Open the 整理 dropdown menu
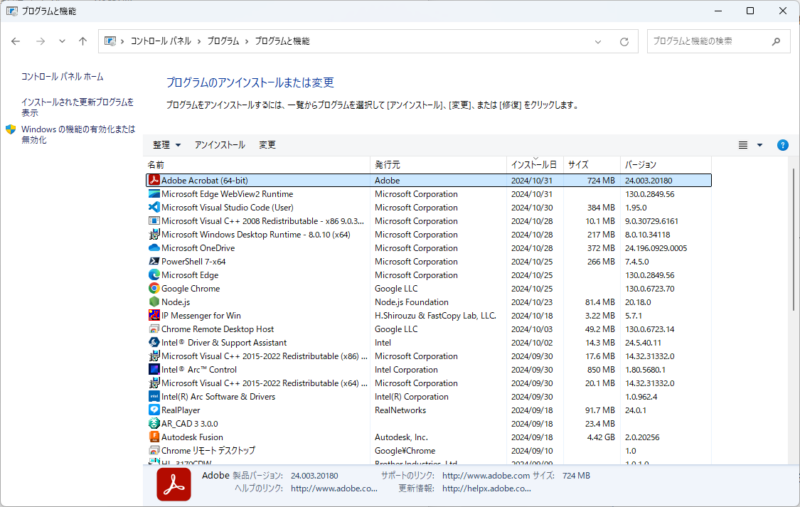This screenshot has width=800, height=507. [166, 145]
